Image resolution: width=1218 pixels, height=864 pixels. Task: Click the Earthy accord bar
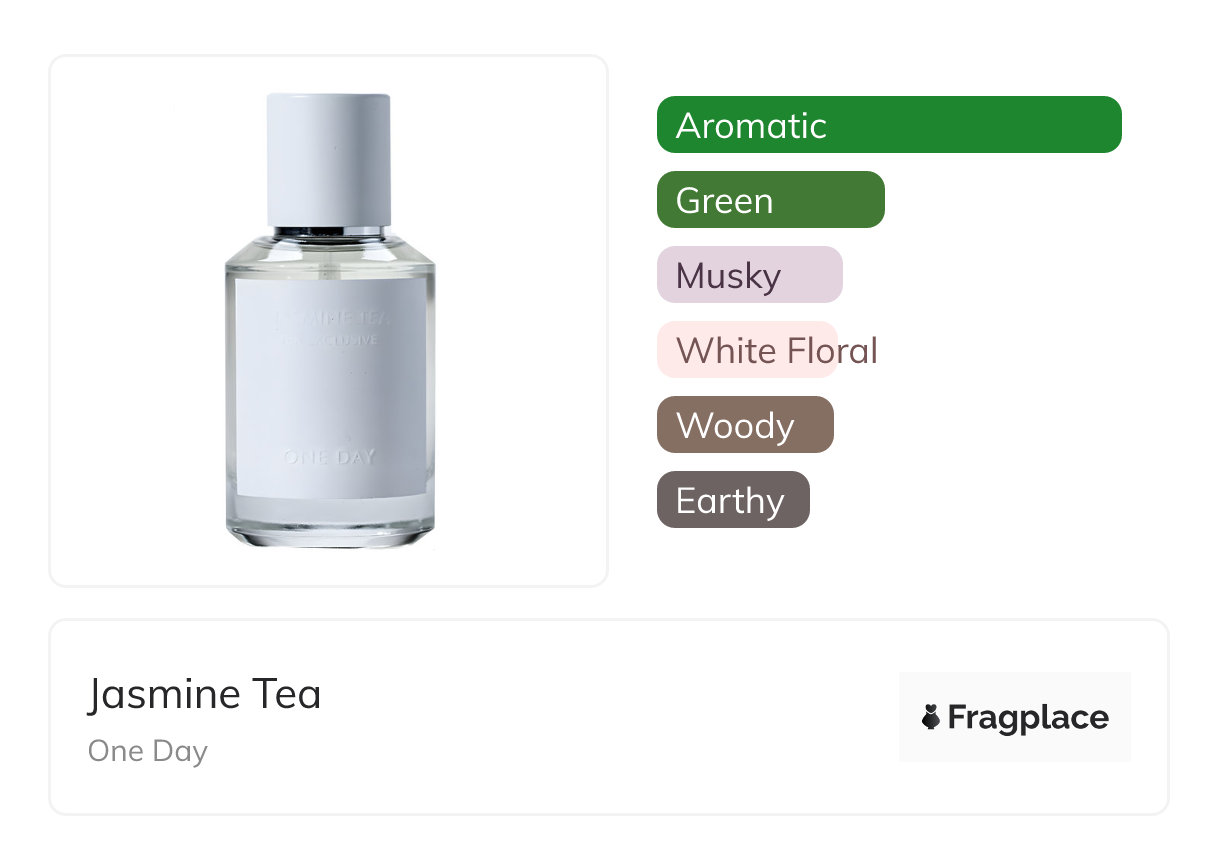[732, 500]
